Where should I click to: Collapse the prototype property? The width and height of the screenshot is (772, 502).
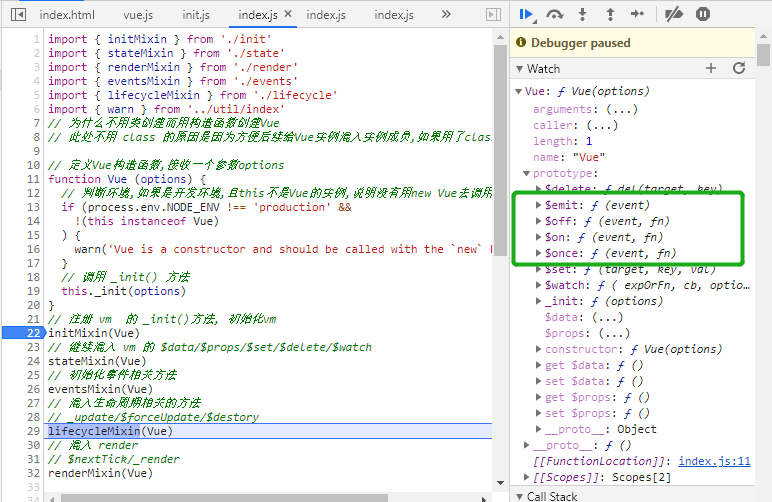pos(526,173)
